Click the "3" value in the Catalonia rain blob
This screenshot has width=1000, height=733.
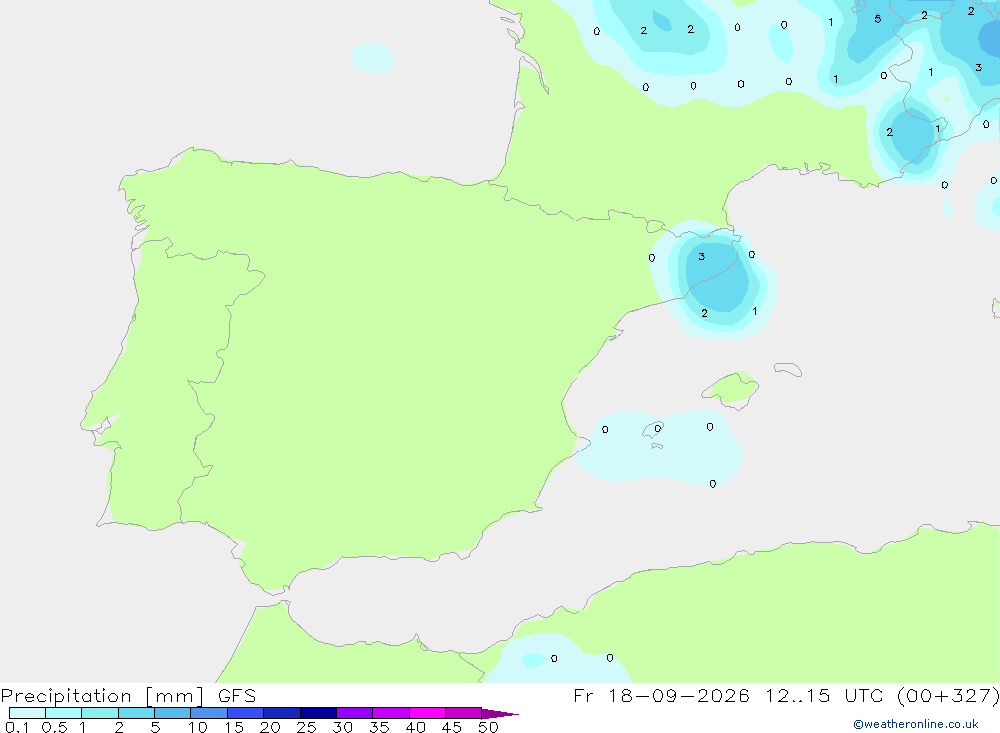[702, 256]
